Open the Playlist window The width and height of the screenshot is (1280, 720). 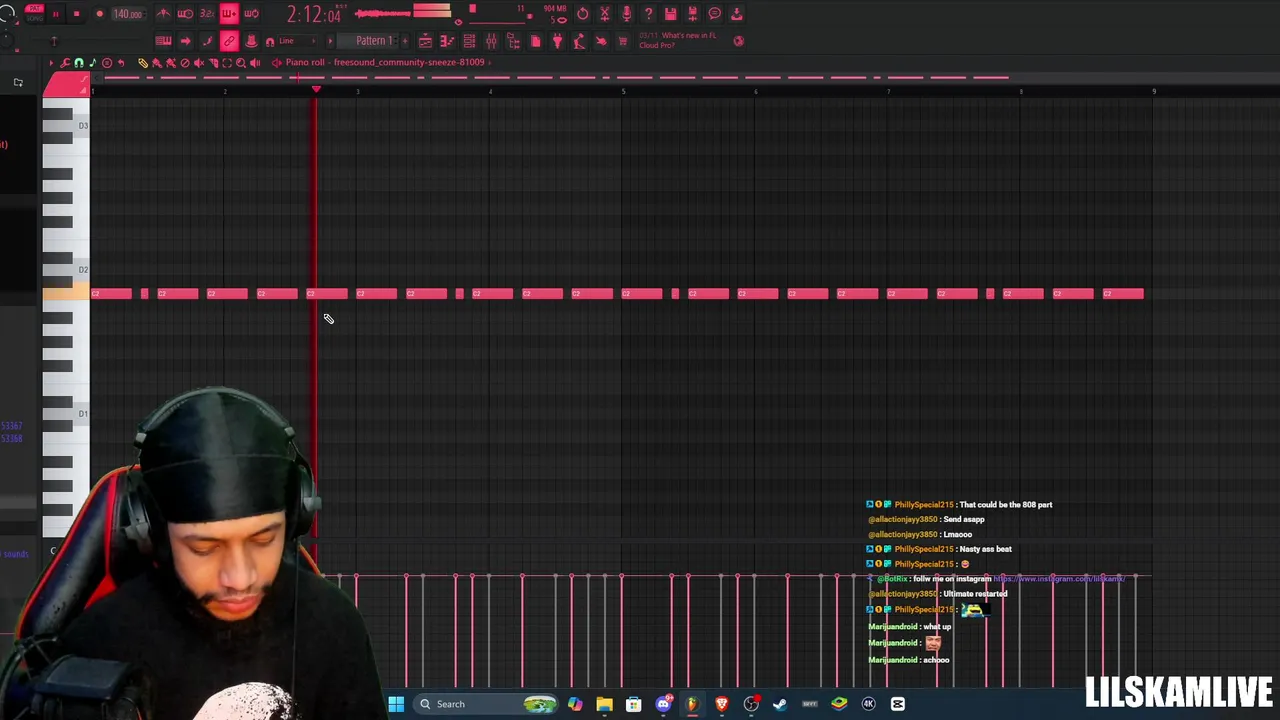(x=425, y=41)
